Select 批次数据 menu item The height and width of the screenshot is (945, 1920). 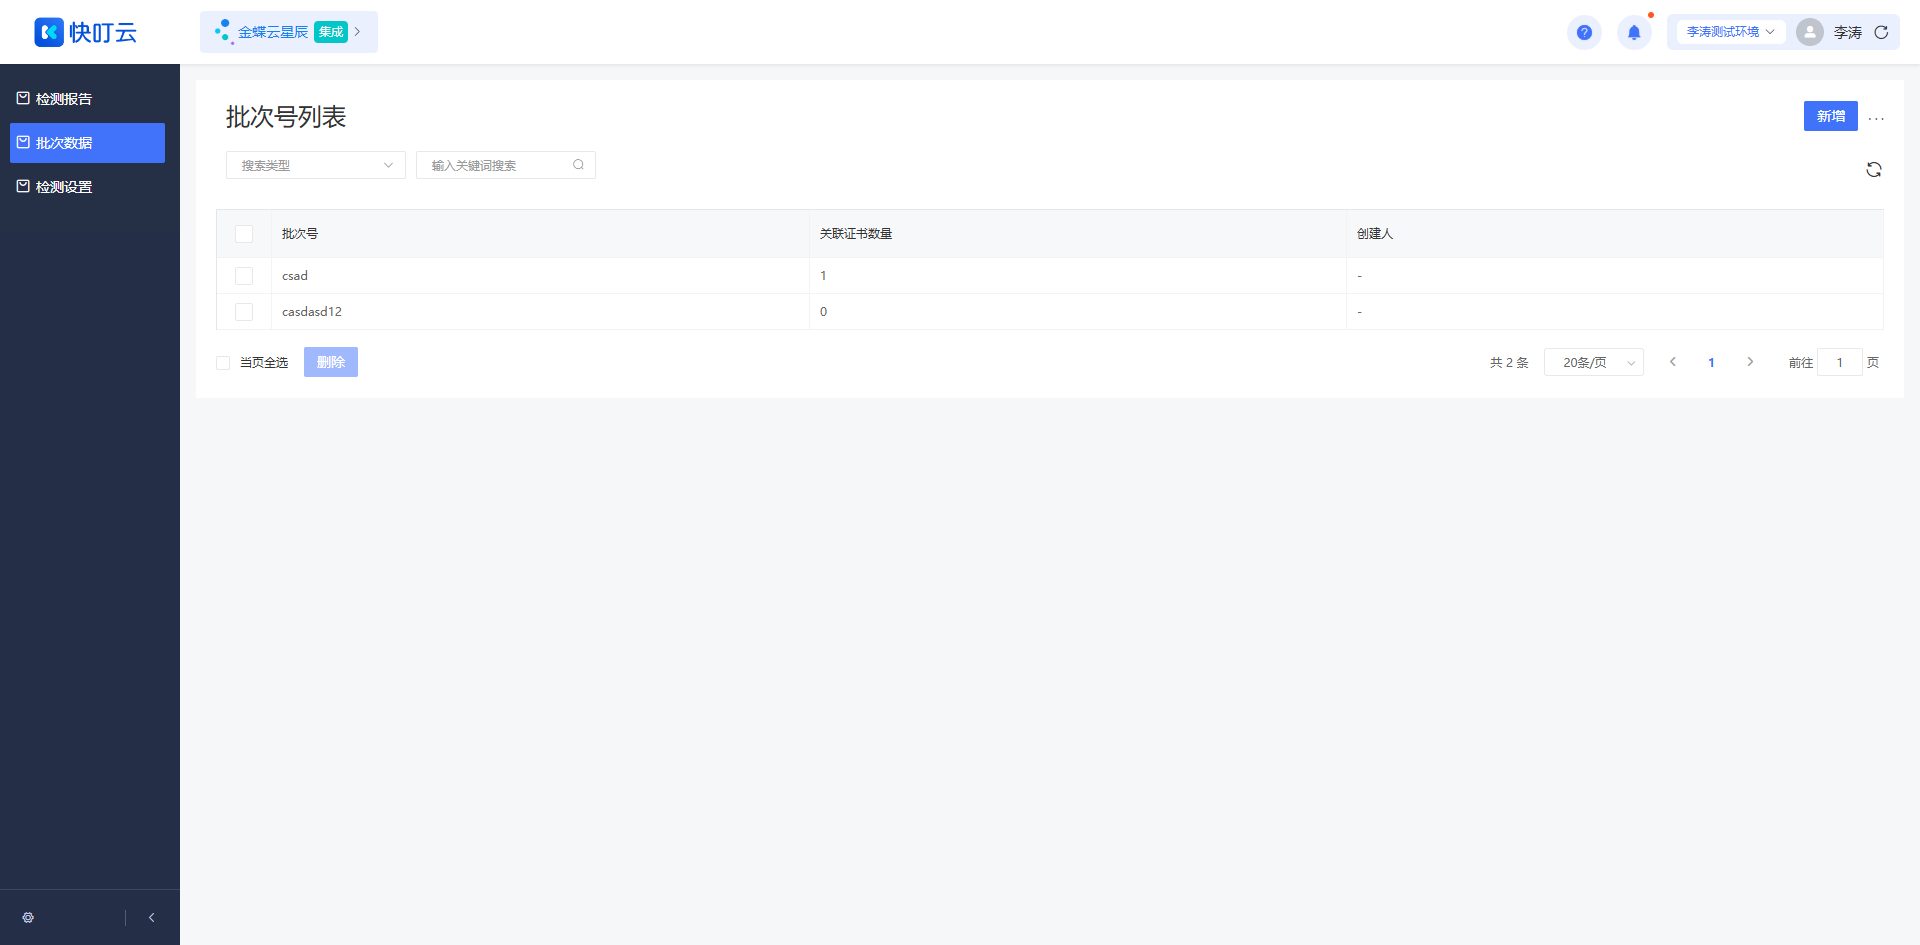[88, 143]
